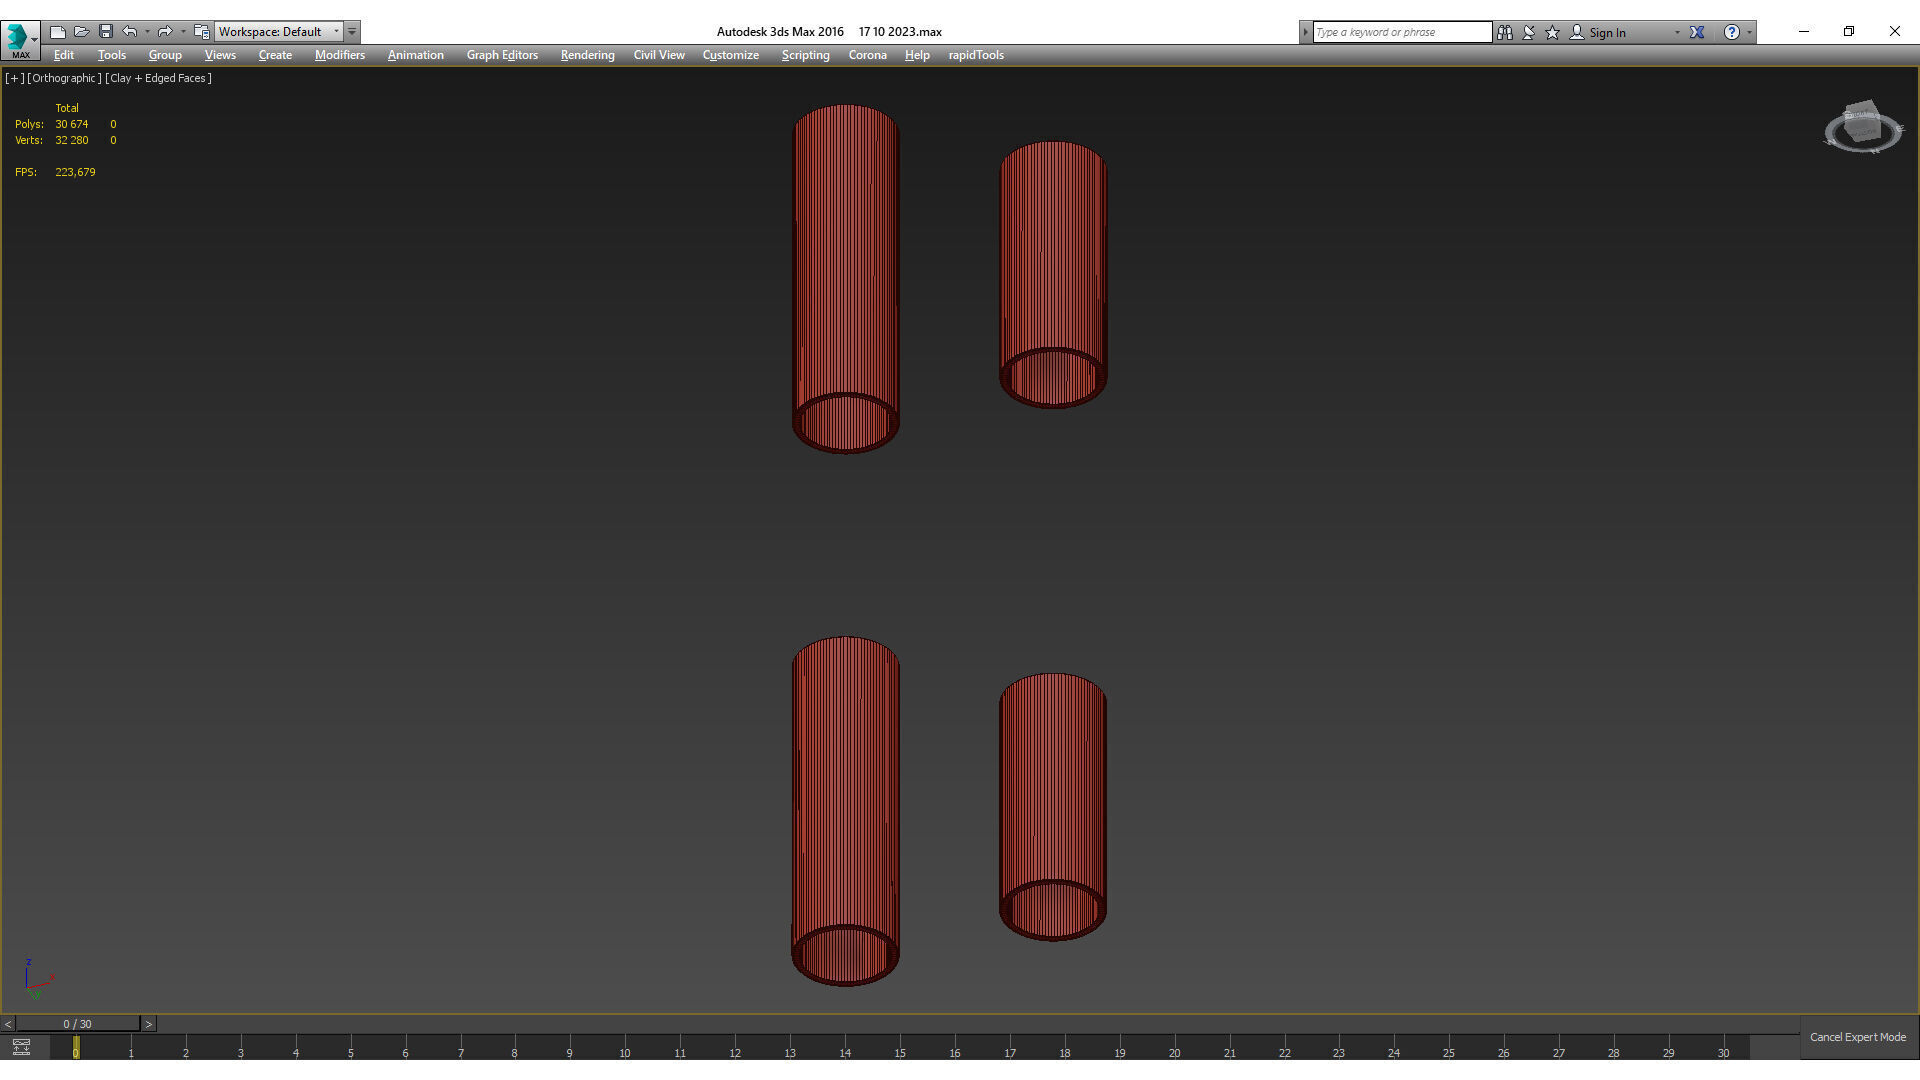This screenshot has height=1080, width=1920.
Task: Open the Favorites star icon
Action: pos(1553,32)
